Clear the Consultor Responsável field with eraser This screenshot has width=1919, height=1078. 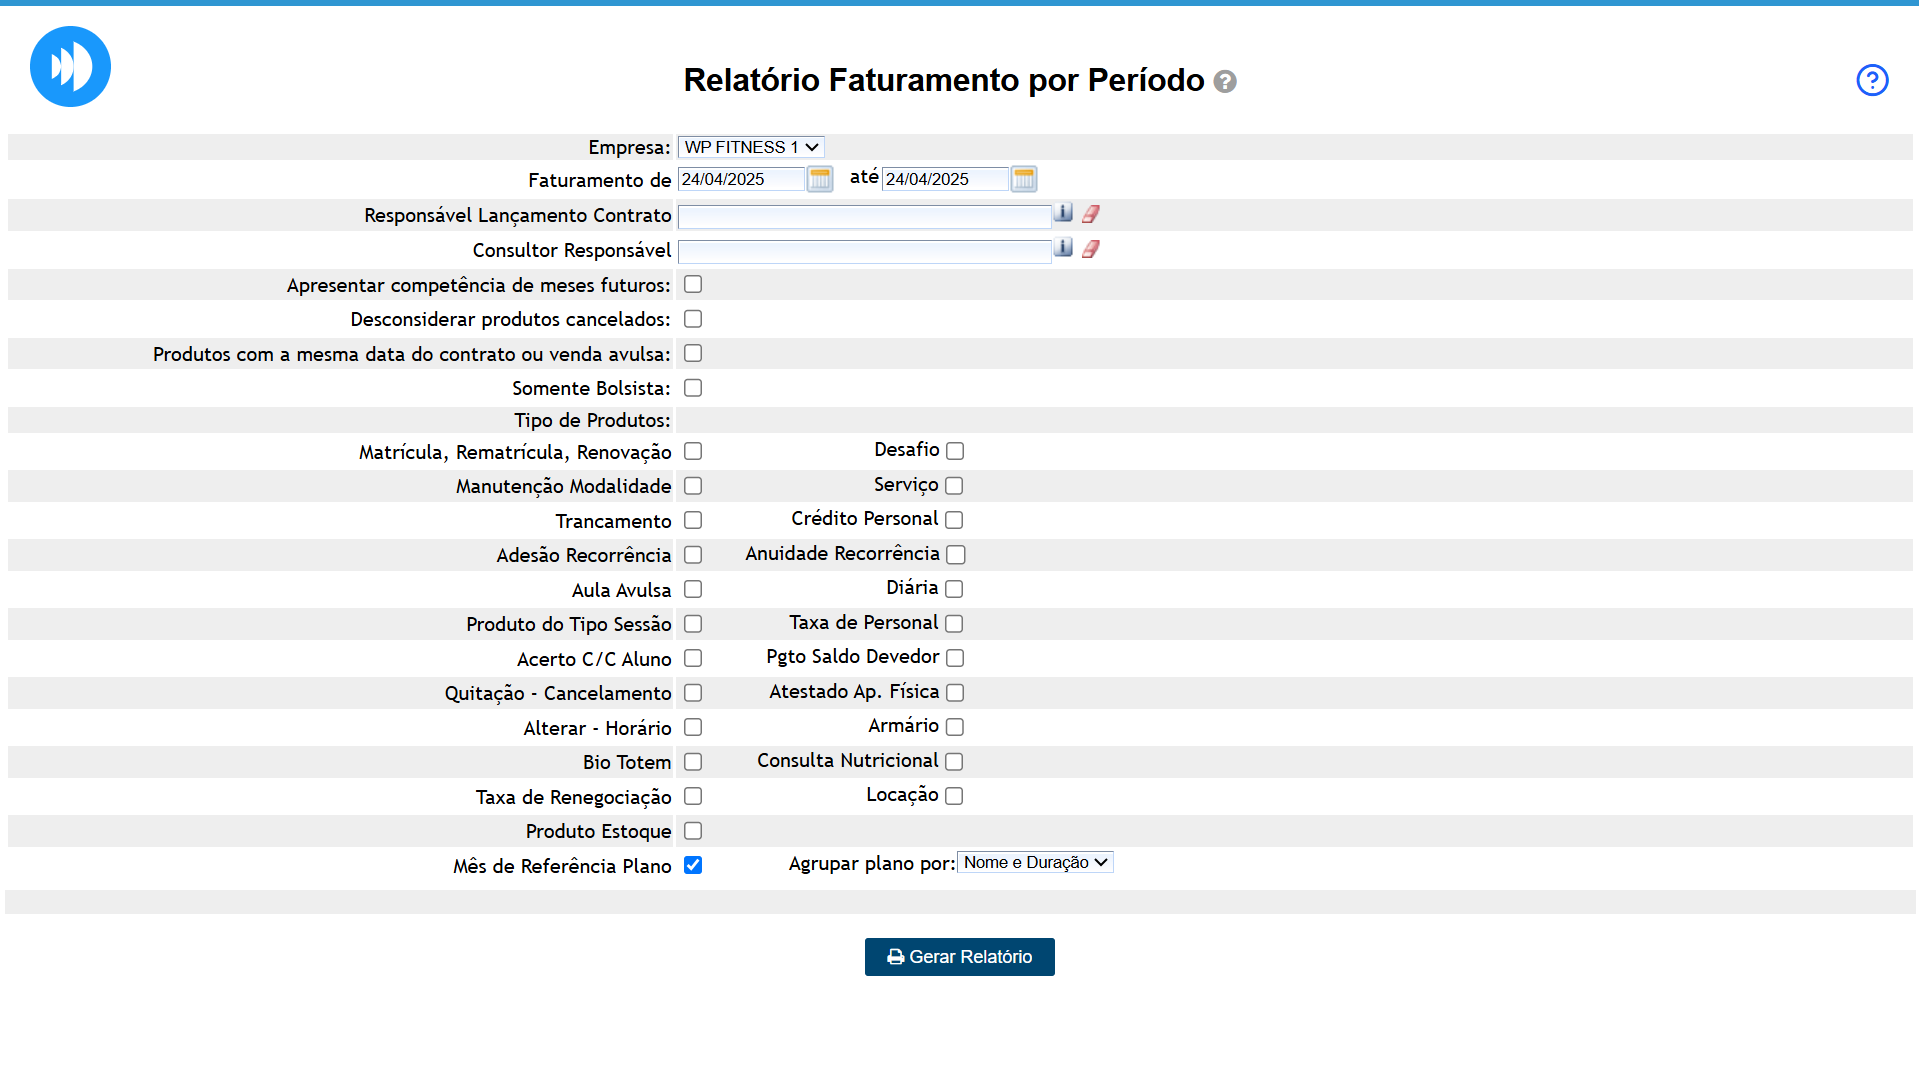pyautogui.click(x=1091, y=249)
